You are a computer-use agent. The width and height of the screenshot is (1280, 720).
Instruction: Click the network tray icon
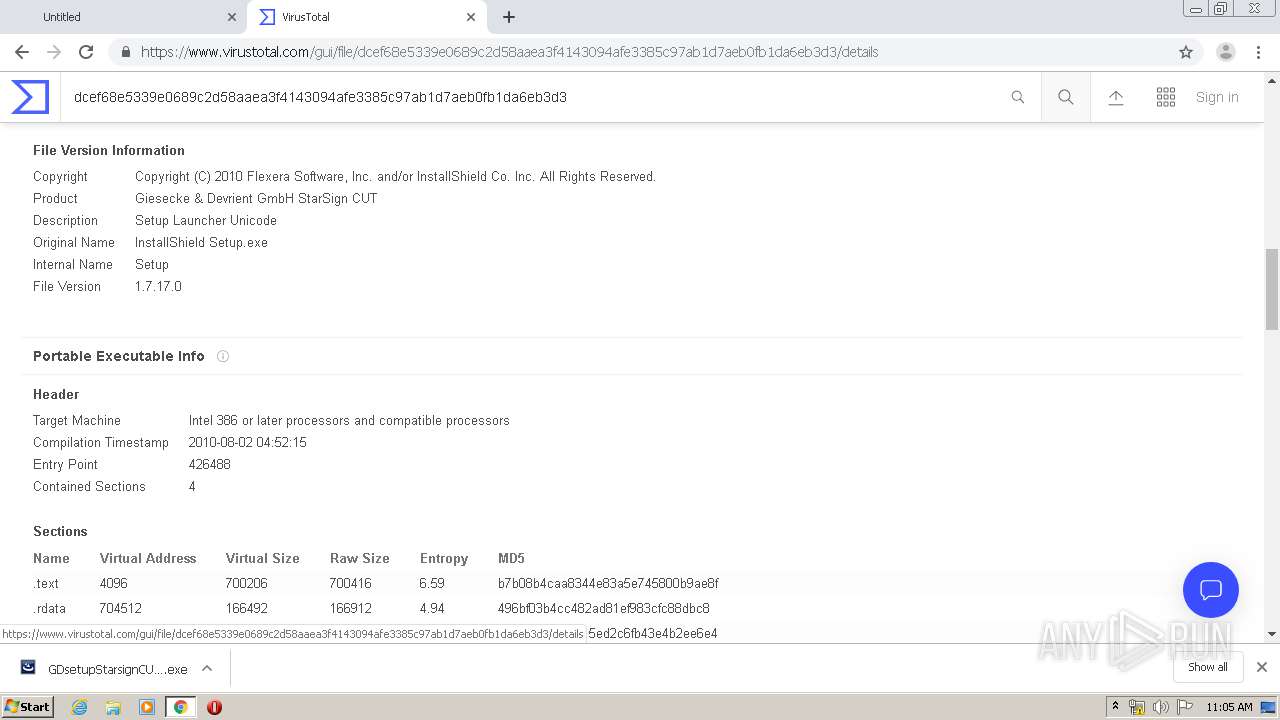[x=1137, y=707]
